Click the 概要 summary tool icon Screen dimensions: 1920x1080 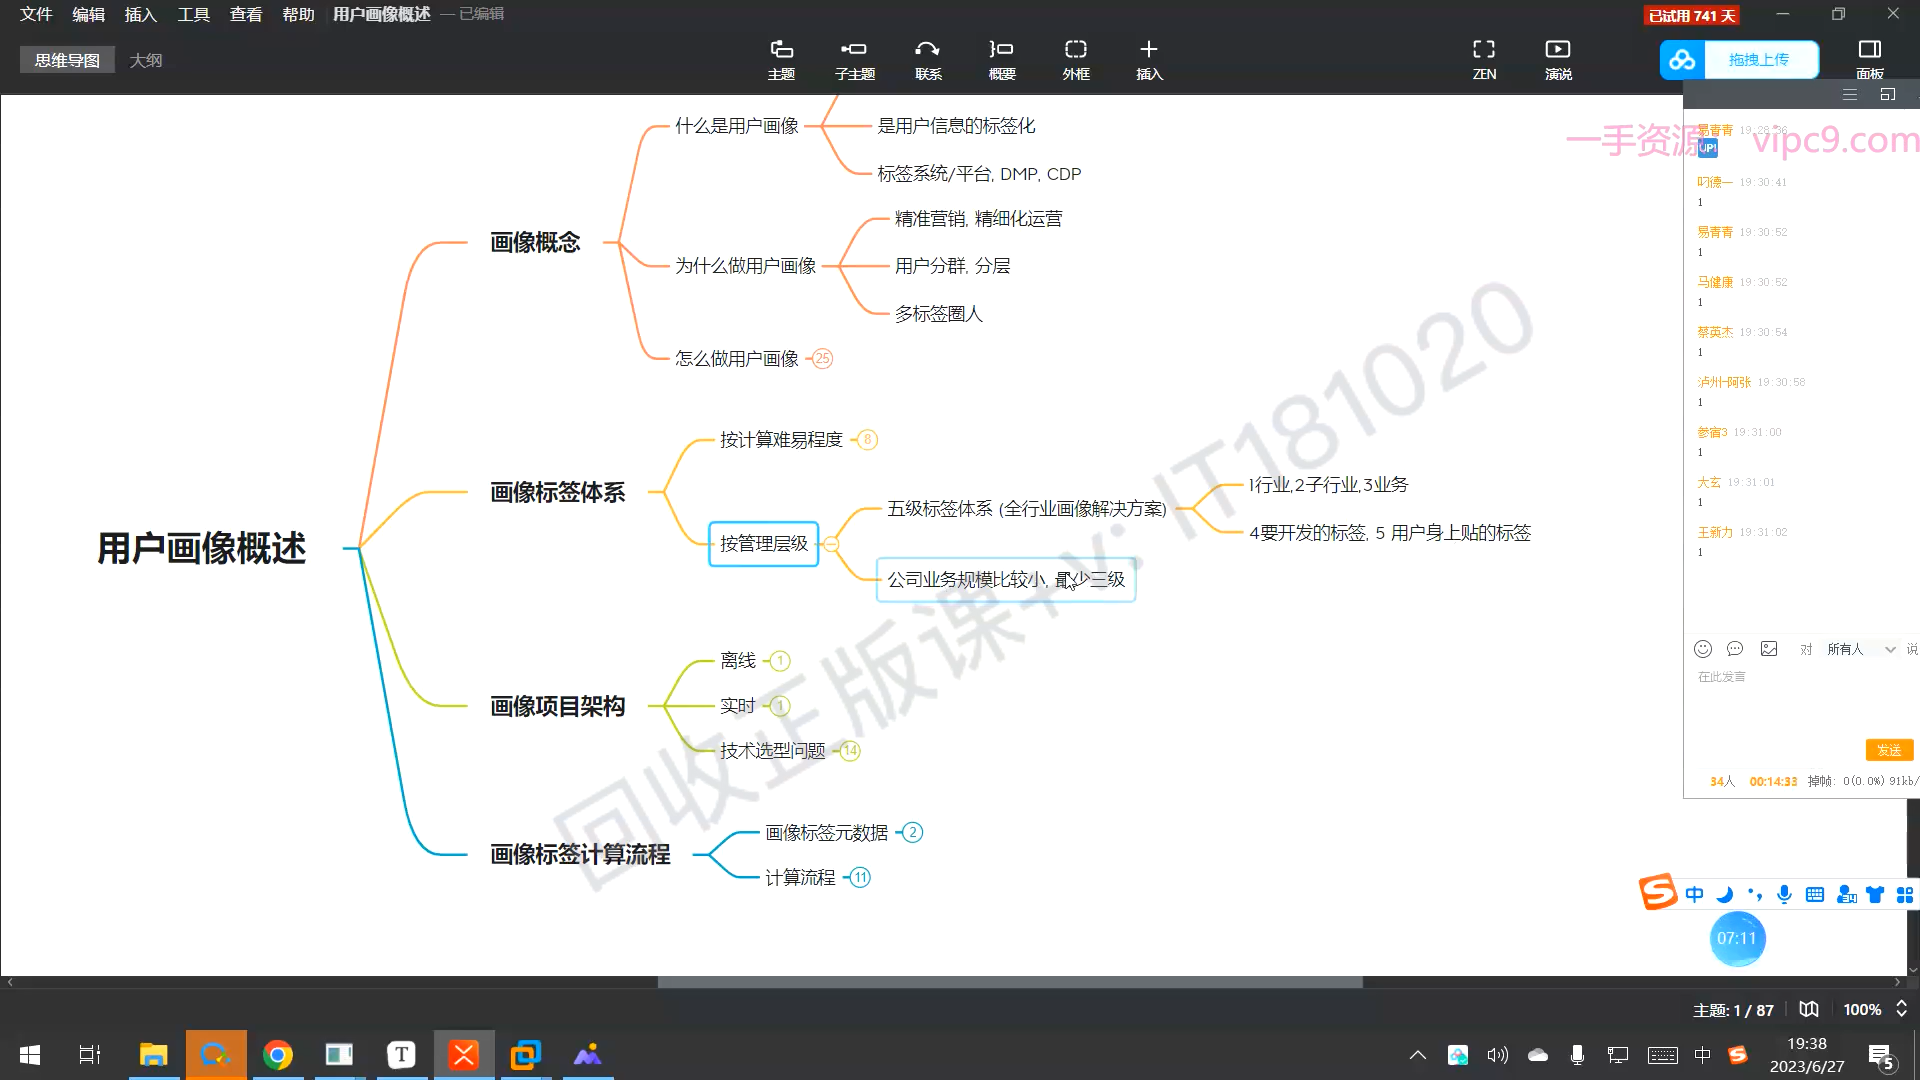[x=1001, y=58]
